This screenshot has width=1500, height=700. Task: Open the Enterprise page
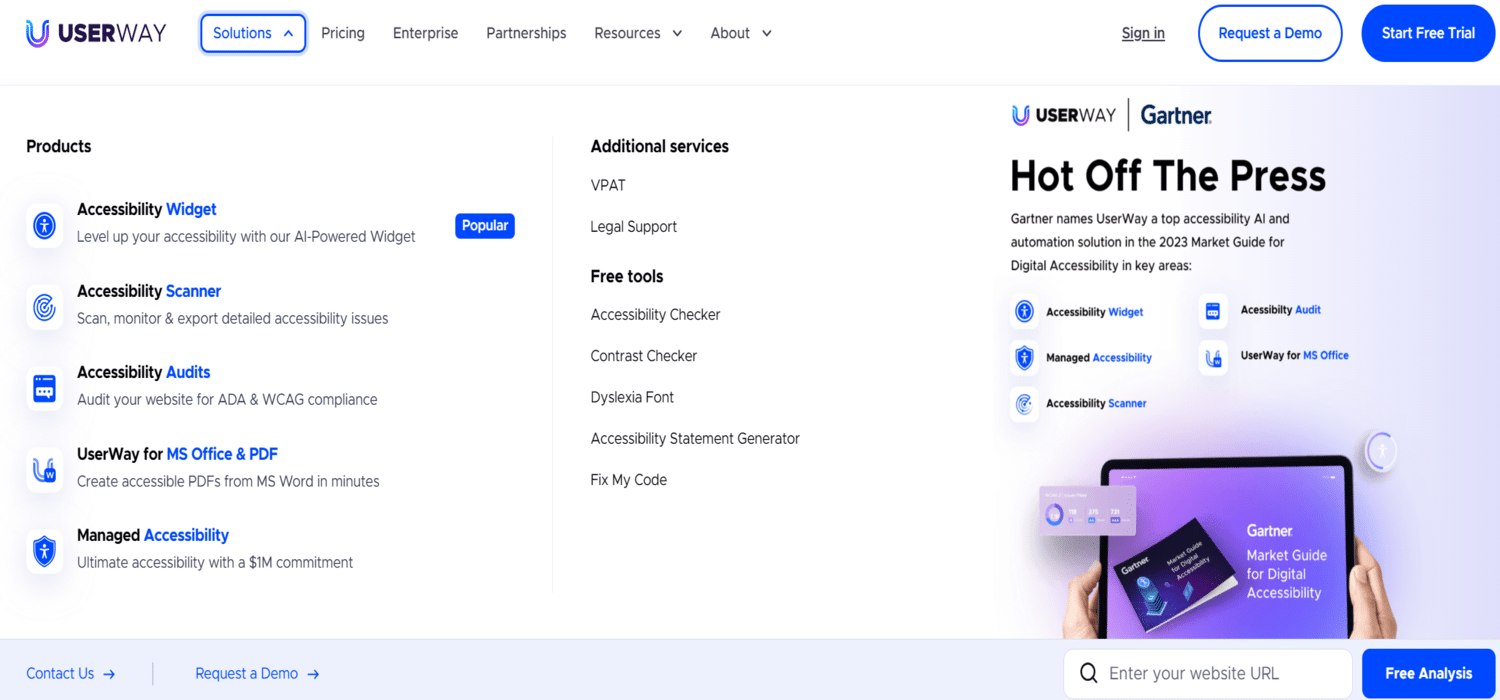pyautogui.click(x=425, y=33)
